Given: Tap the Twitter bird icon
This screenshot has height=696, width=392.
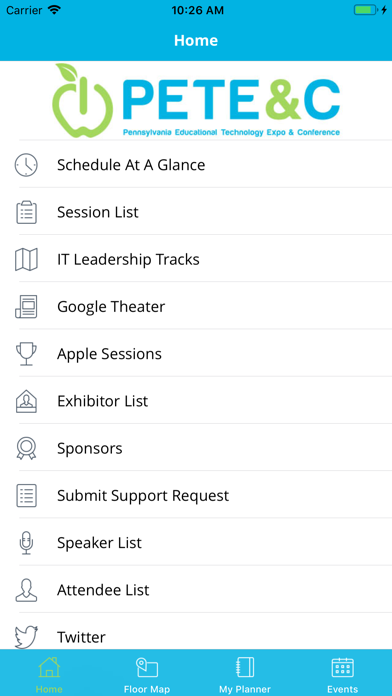Looking at the screenshot, I should (x=26, y=637).
